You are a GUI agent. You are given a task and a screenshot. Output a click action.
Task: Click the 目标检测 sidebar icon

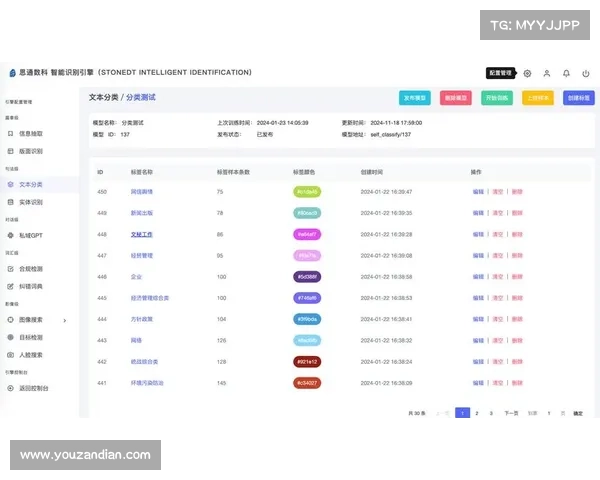[11, 337]
